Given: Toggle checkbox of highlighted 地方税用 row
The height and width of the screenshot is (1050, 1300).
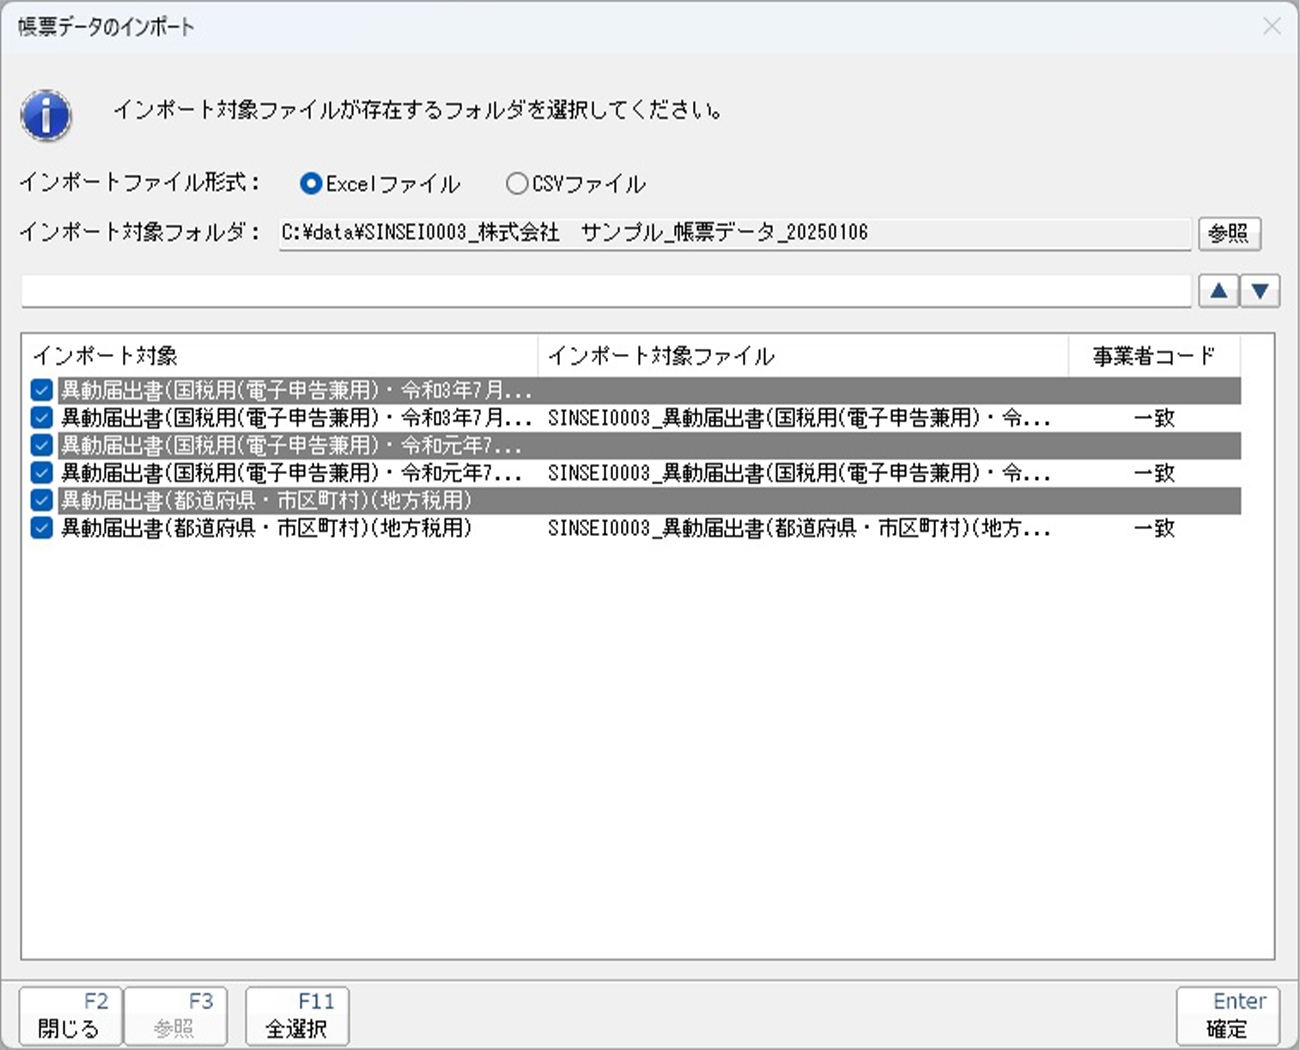Looking at the screenshot, I should 41,500.
